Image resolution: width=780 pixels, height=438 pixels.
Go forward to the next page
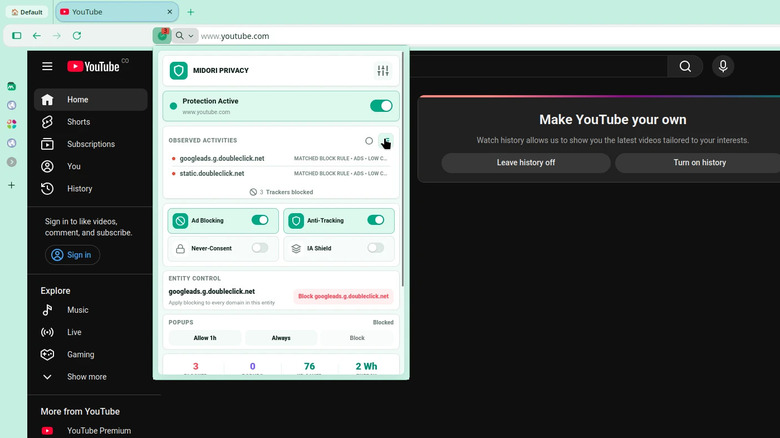click(x=57, y=36)
